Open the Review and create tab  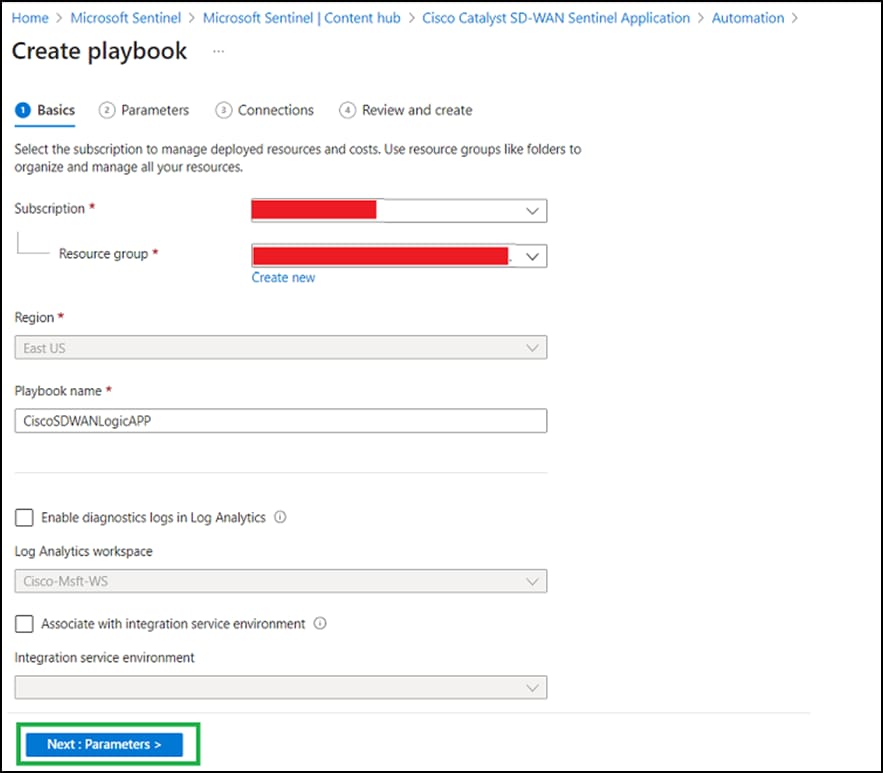click(x=406, y=110)
